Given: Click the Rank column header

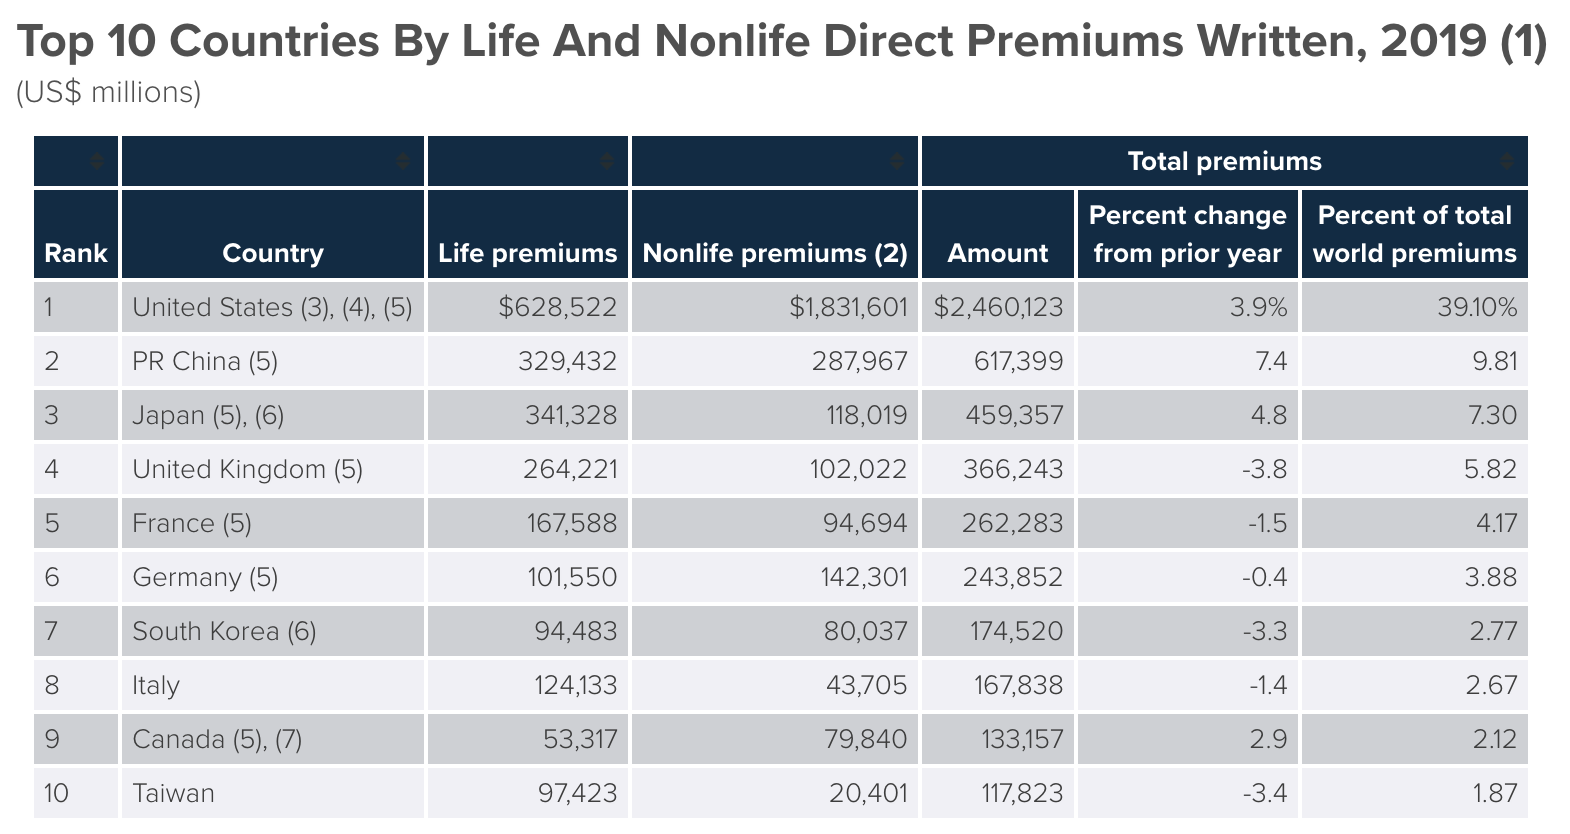Looking at the screenshot, I should point(76,253).
